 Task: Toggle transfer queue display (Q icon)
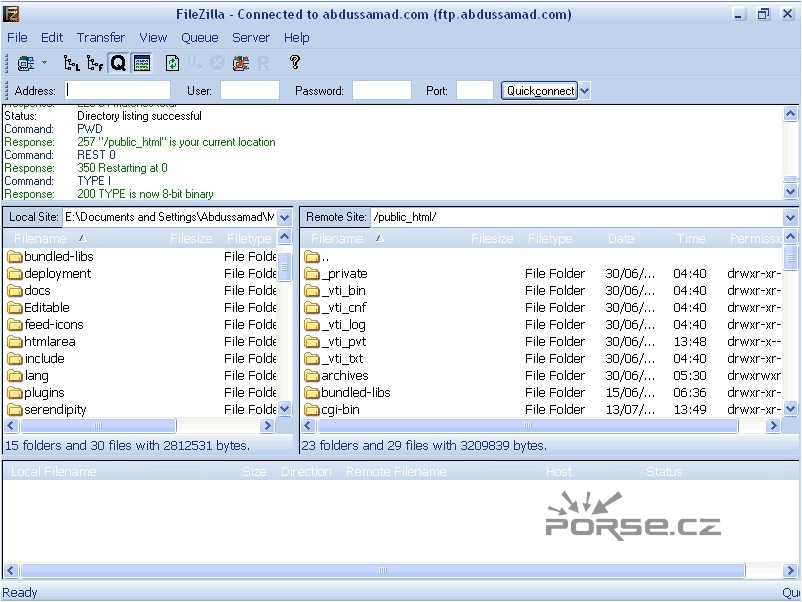118,63
